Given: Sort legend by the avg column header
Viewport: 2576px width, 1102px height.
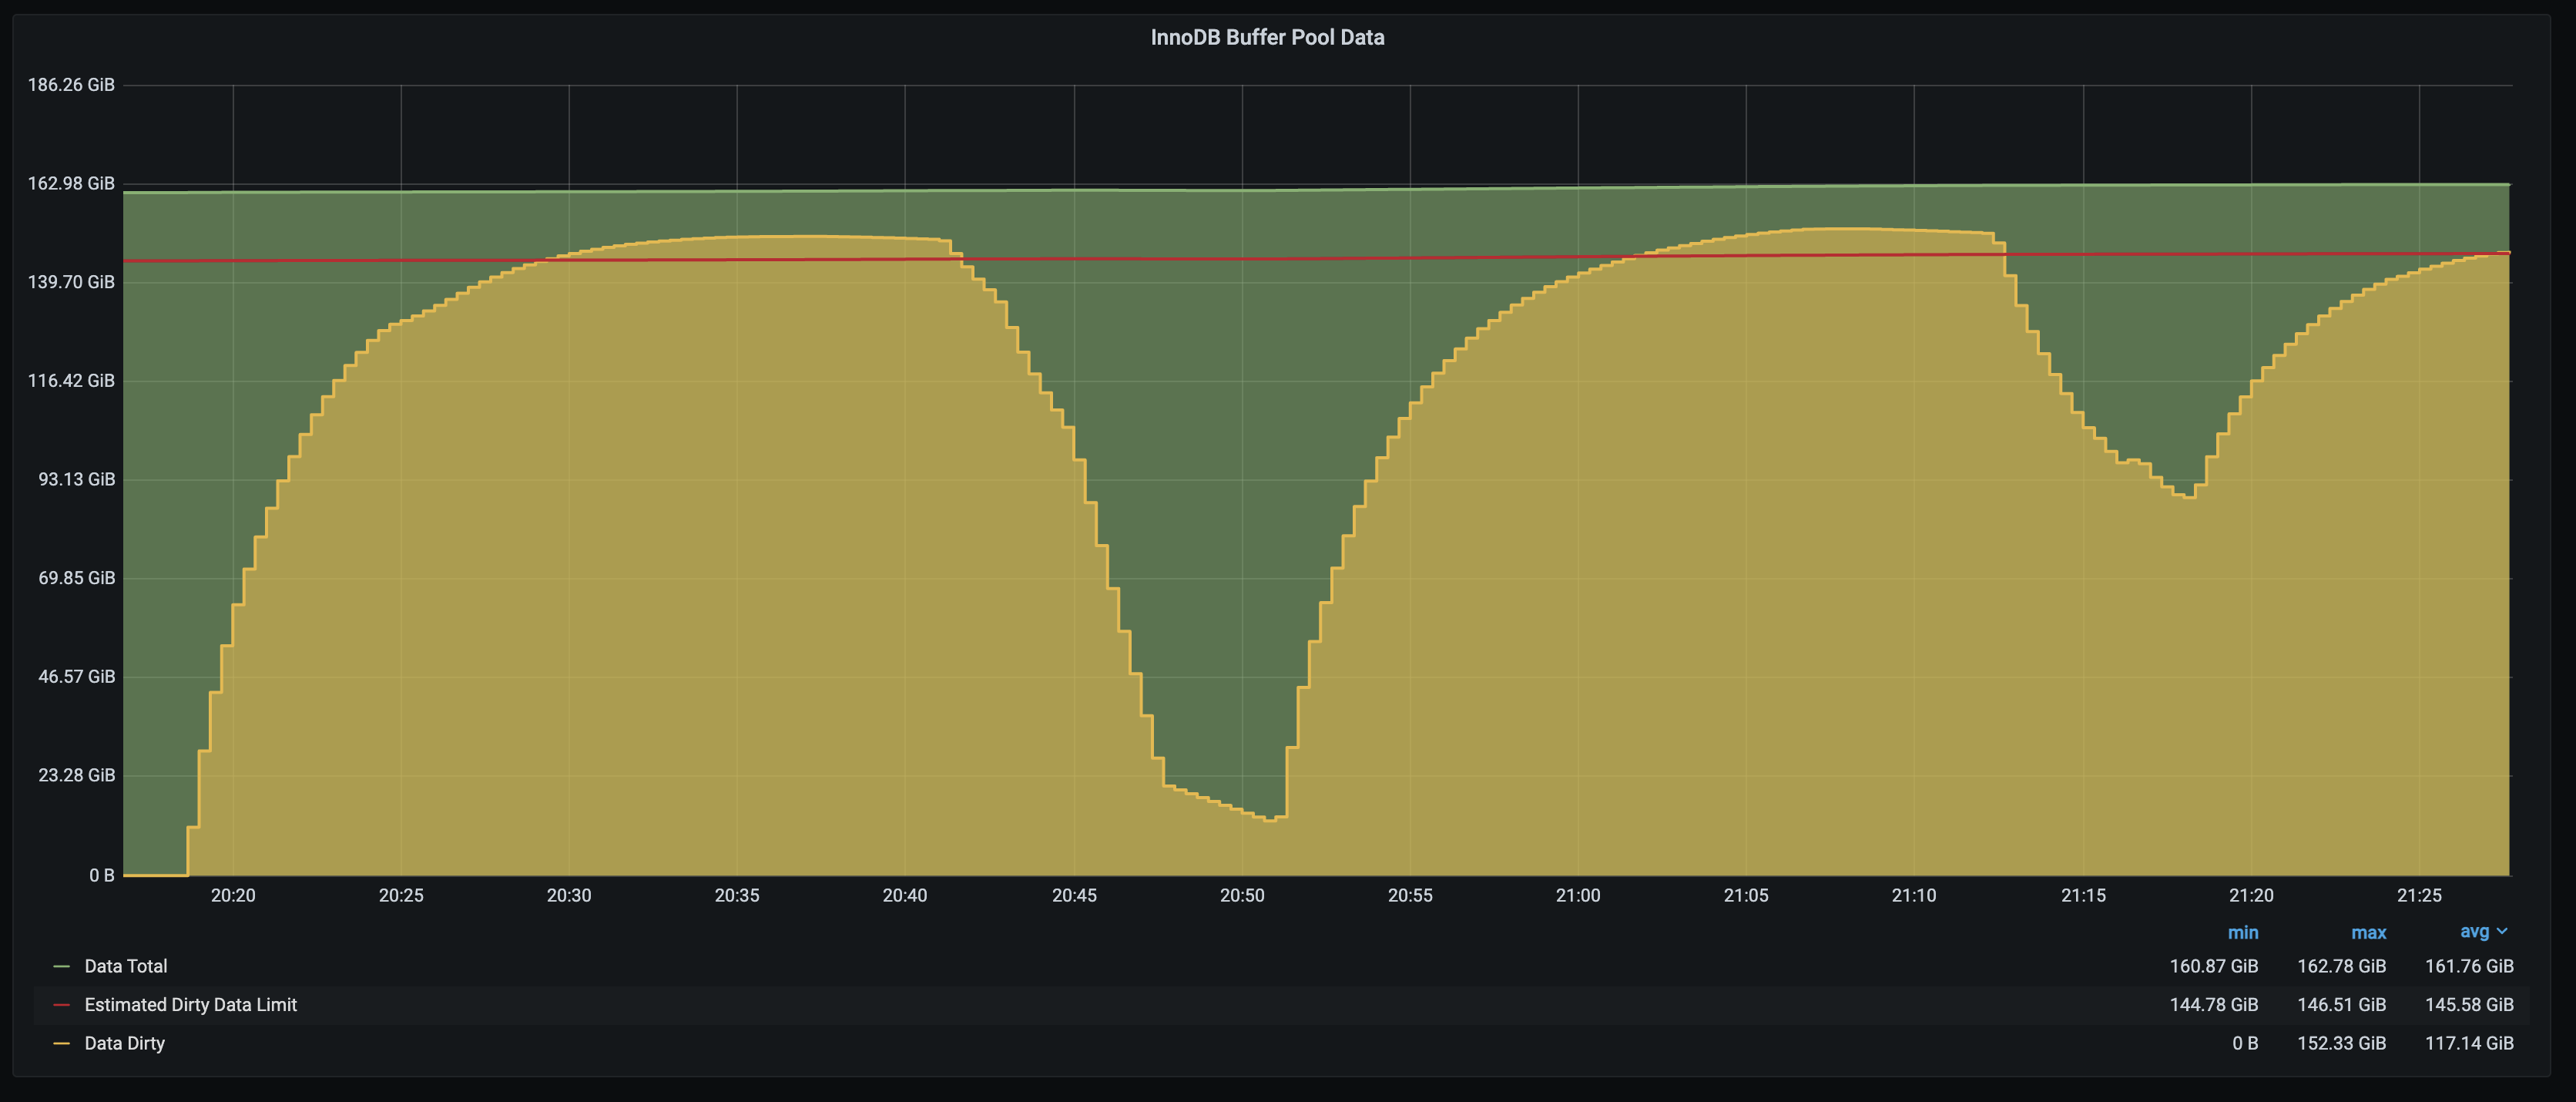Looking at the screenshot, I should coord(2474,931).
